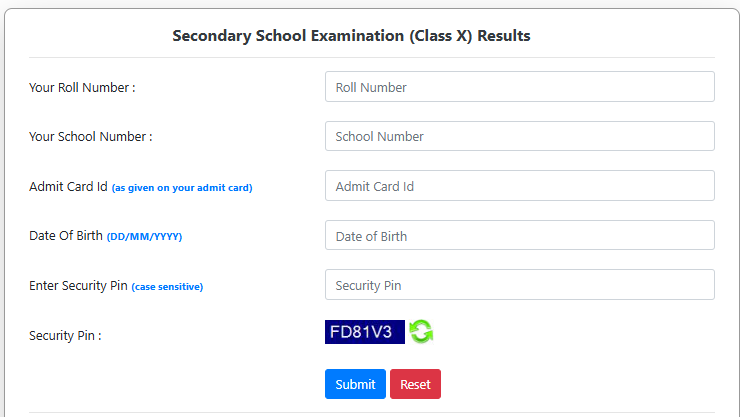Click the DD/MM/YYYY format hint
The width and height of the screenshot is (740, 417).
[145, 237]
